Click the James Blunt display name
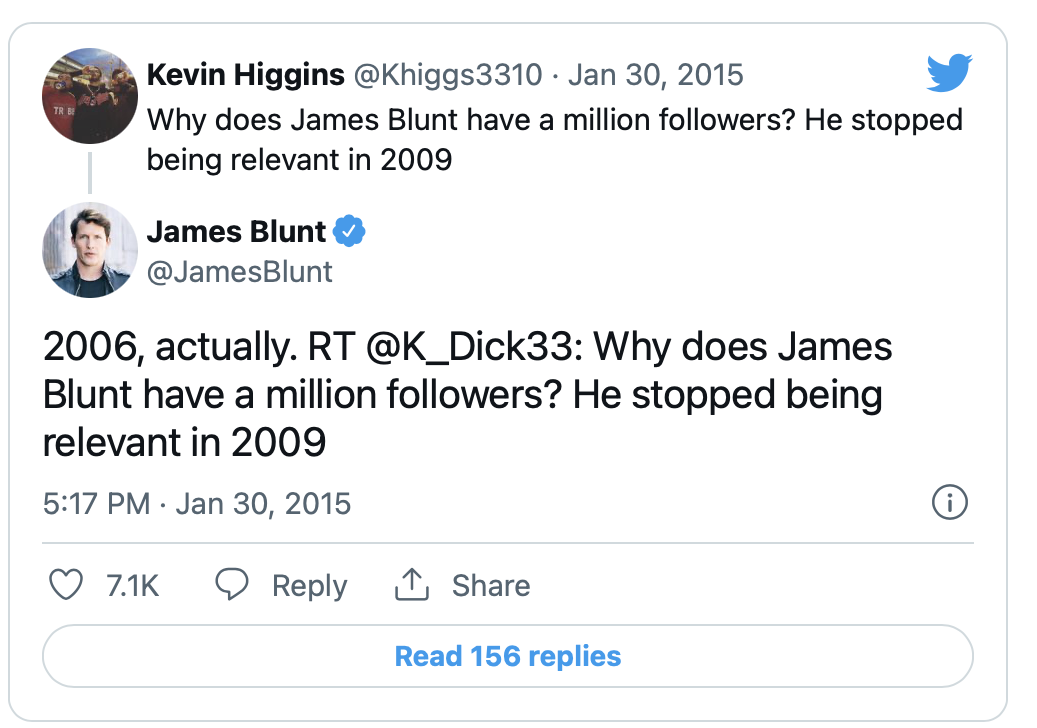 tap(237, 232)
